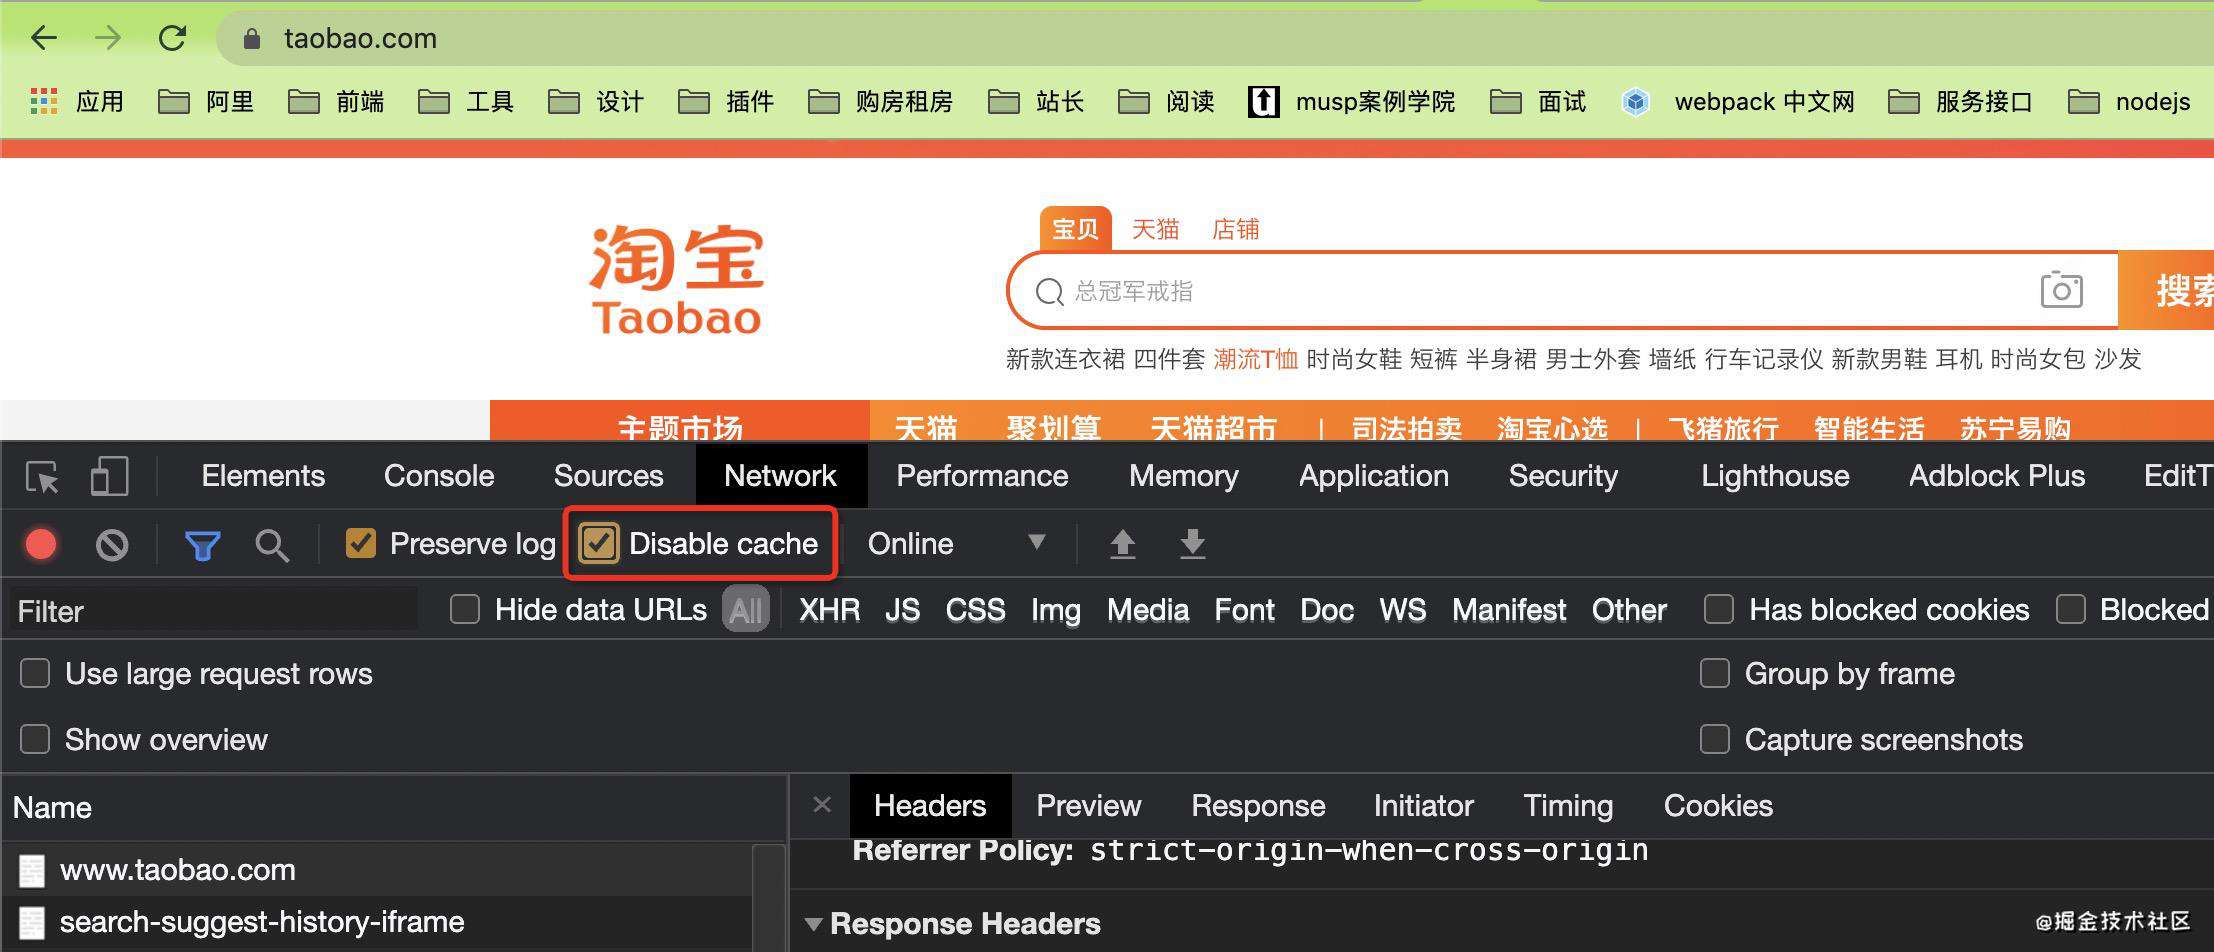Enable Show overview checkbox
This screenshot has width=2214, height=952.
35,739
